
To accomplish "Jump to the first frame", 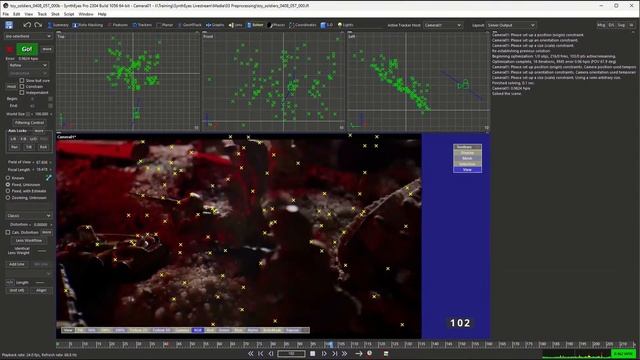I will point(251,353).
